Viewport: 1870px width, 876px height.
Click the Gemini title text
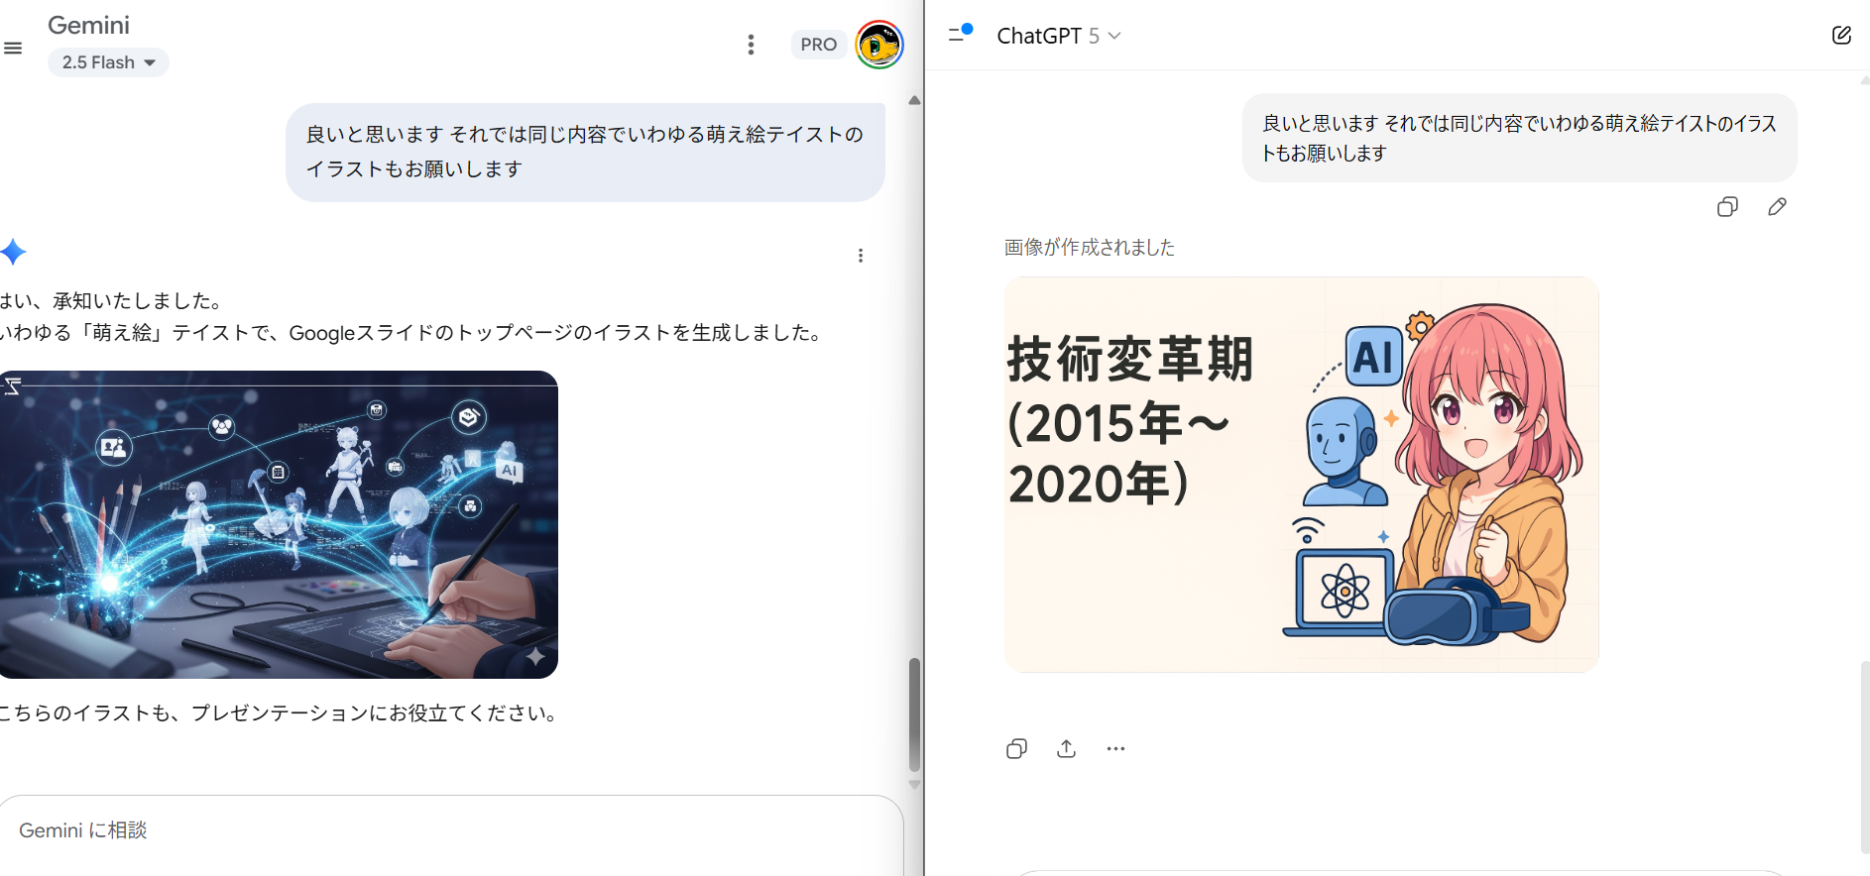tap(89, 25)
